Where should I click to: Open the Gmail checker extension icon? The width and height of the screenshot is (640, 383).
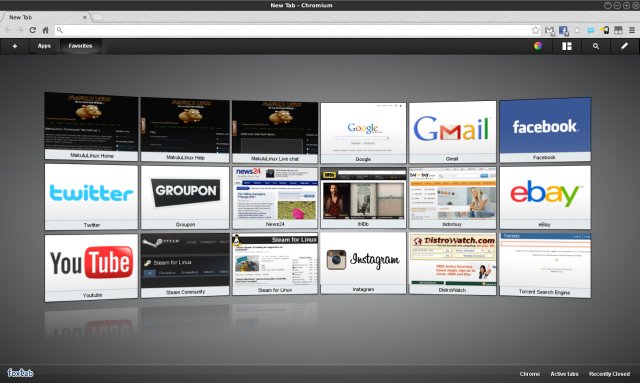tap(549, 31)
